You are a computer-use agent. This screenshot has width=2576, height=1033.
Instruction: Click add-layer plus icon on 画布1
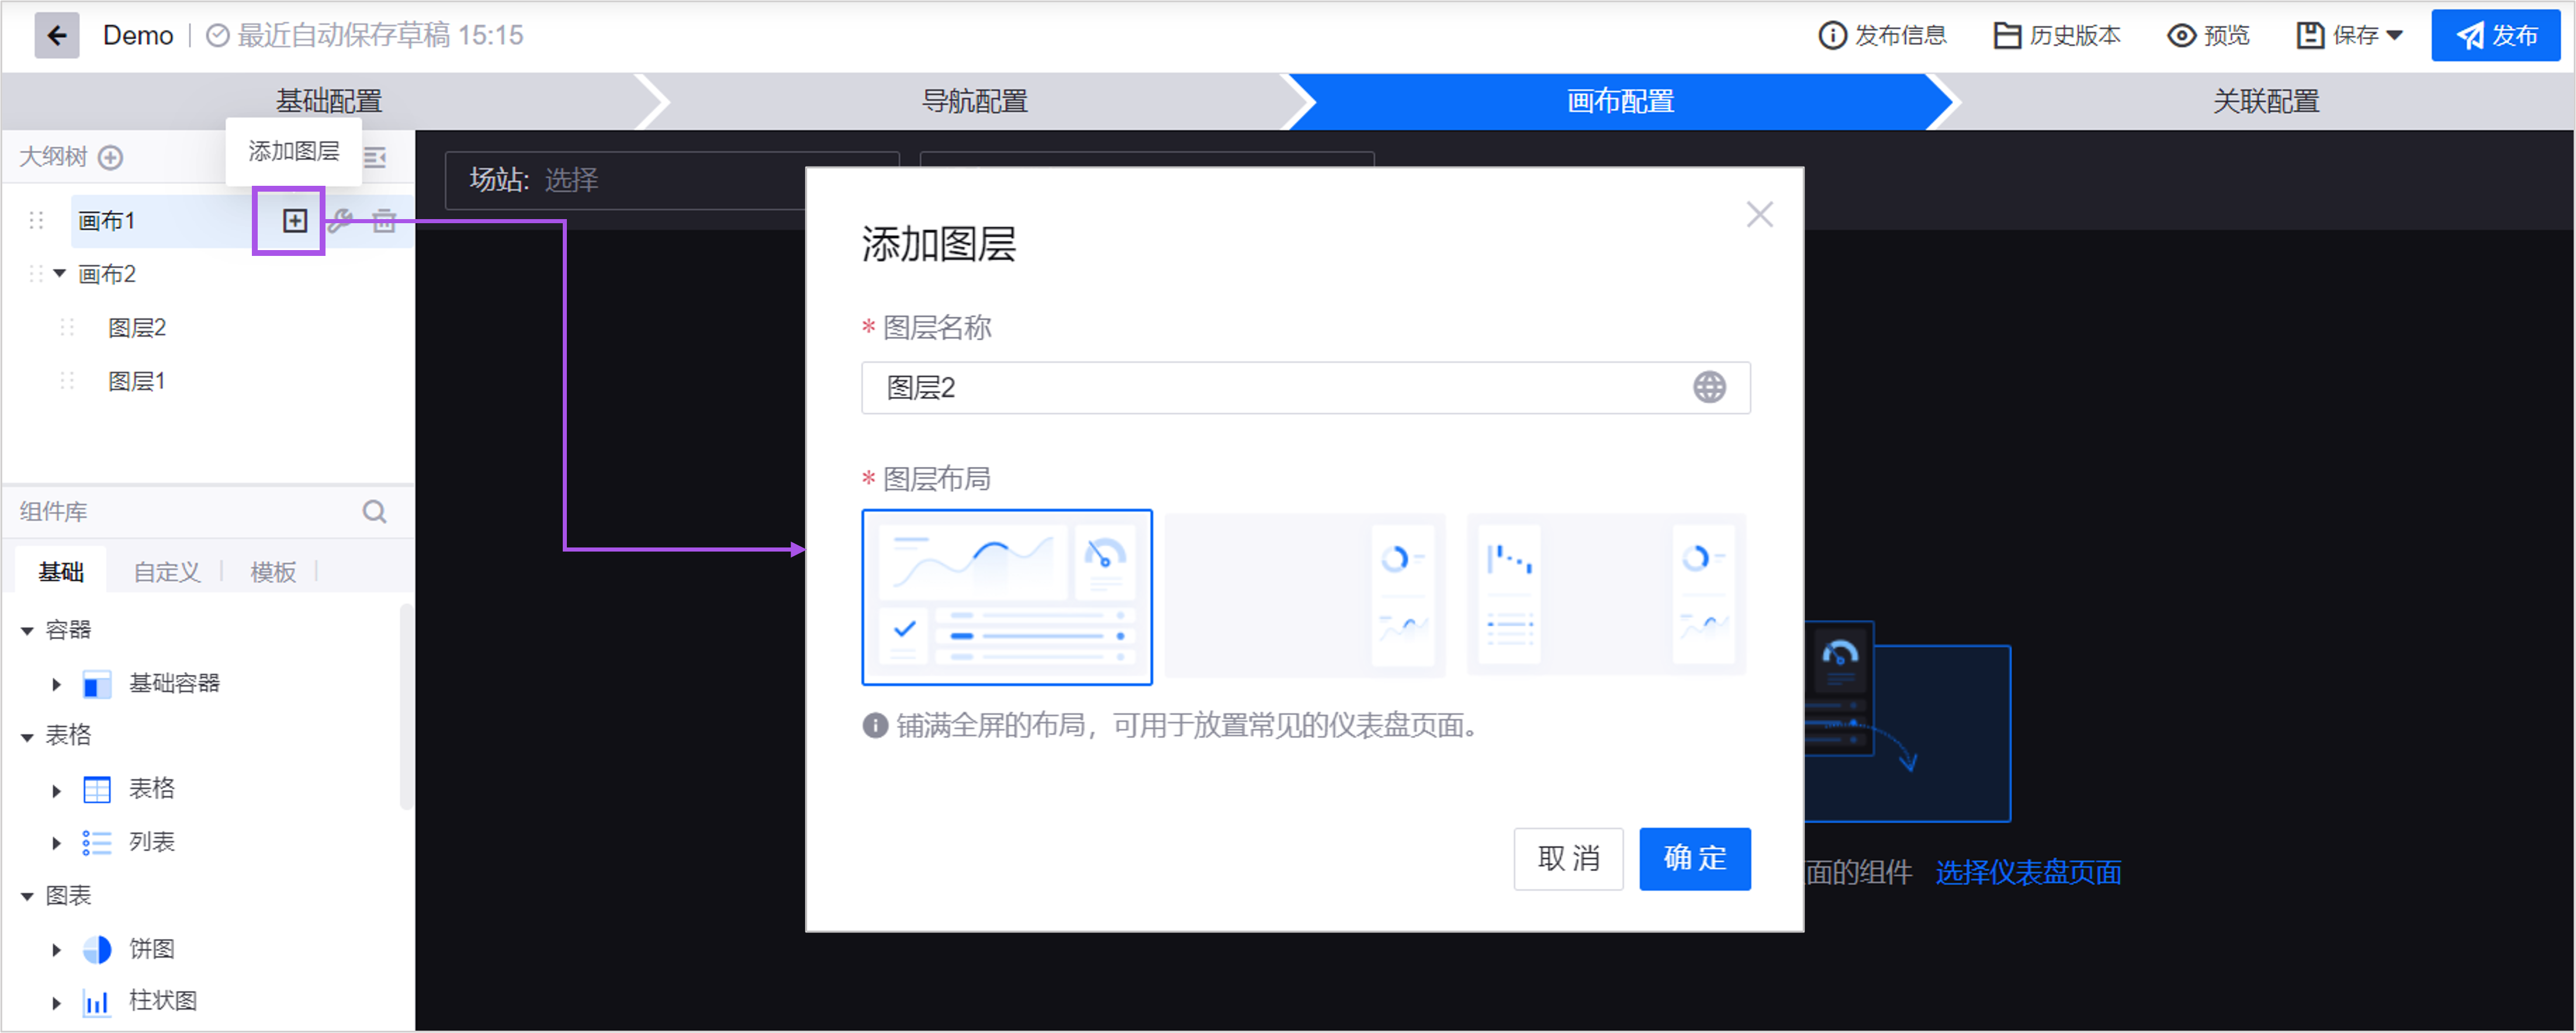294,221
